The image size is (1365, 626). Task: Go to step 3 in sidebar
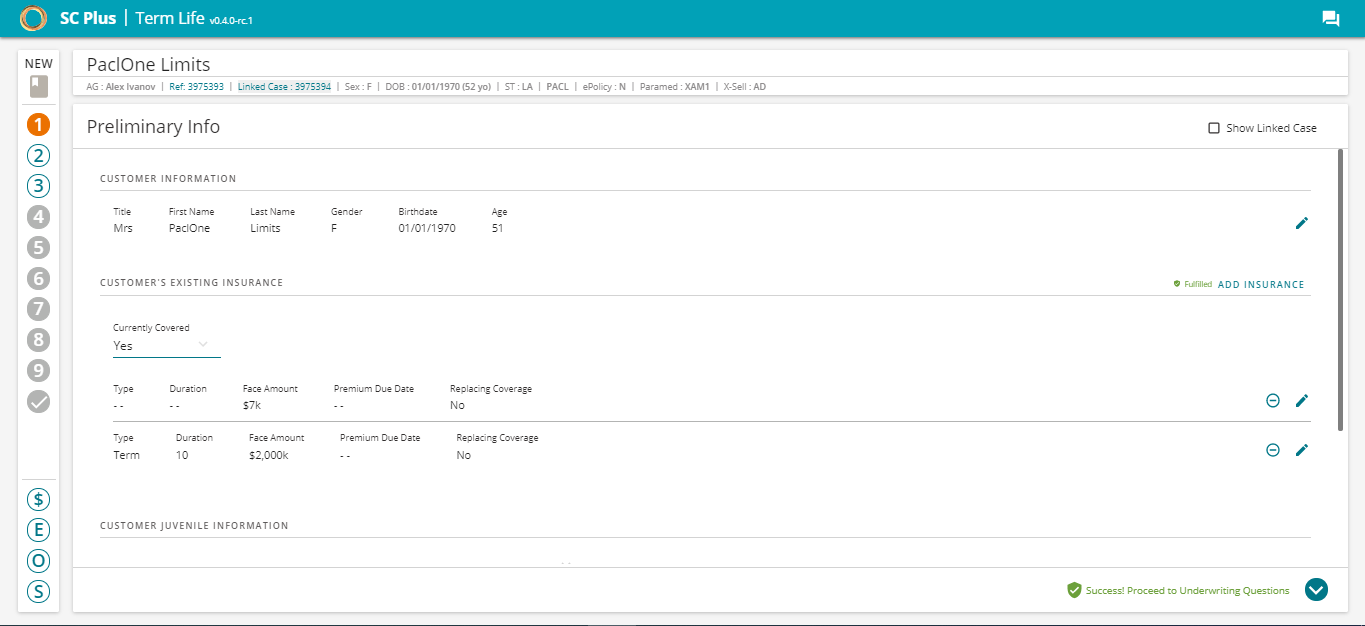39,186
